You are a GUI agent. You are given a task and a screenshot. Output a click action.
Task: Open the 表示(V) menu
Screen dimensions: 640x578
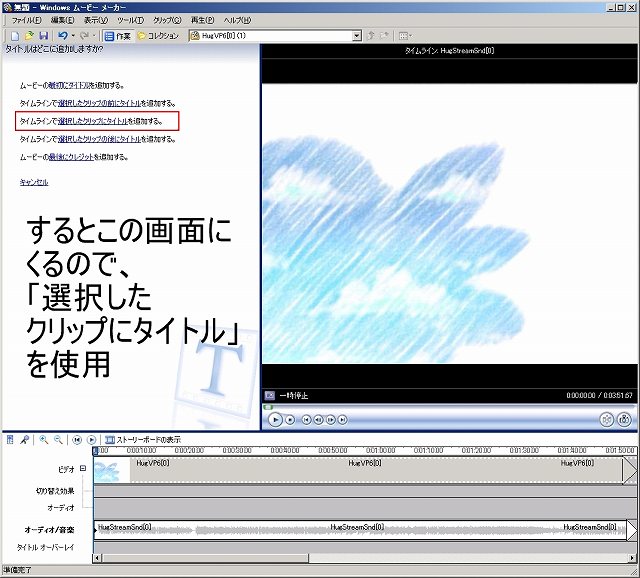[x=96, y=20]
